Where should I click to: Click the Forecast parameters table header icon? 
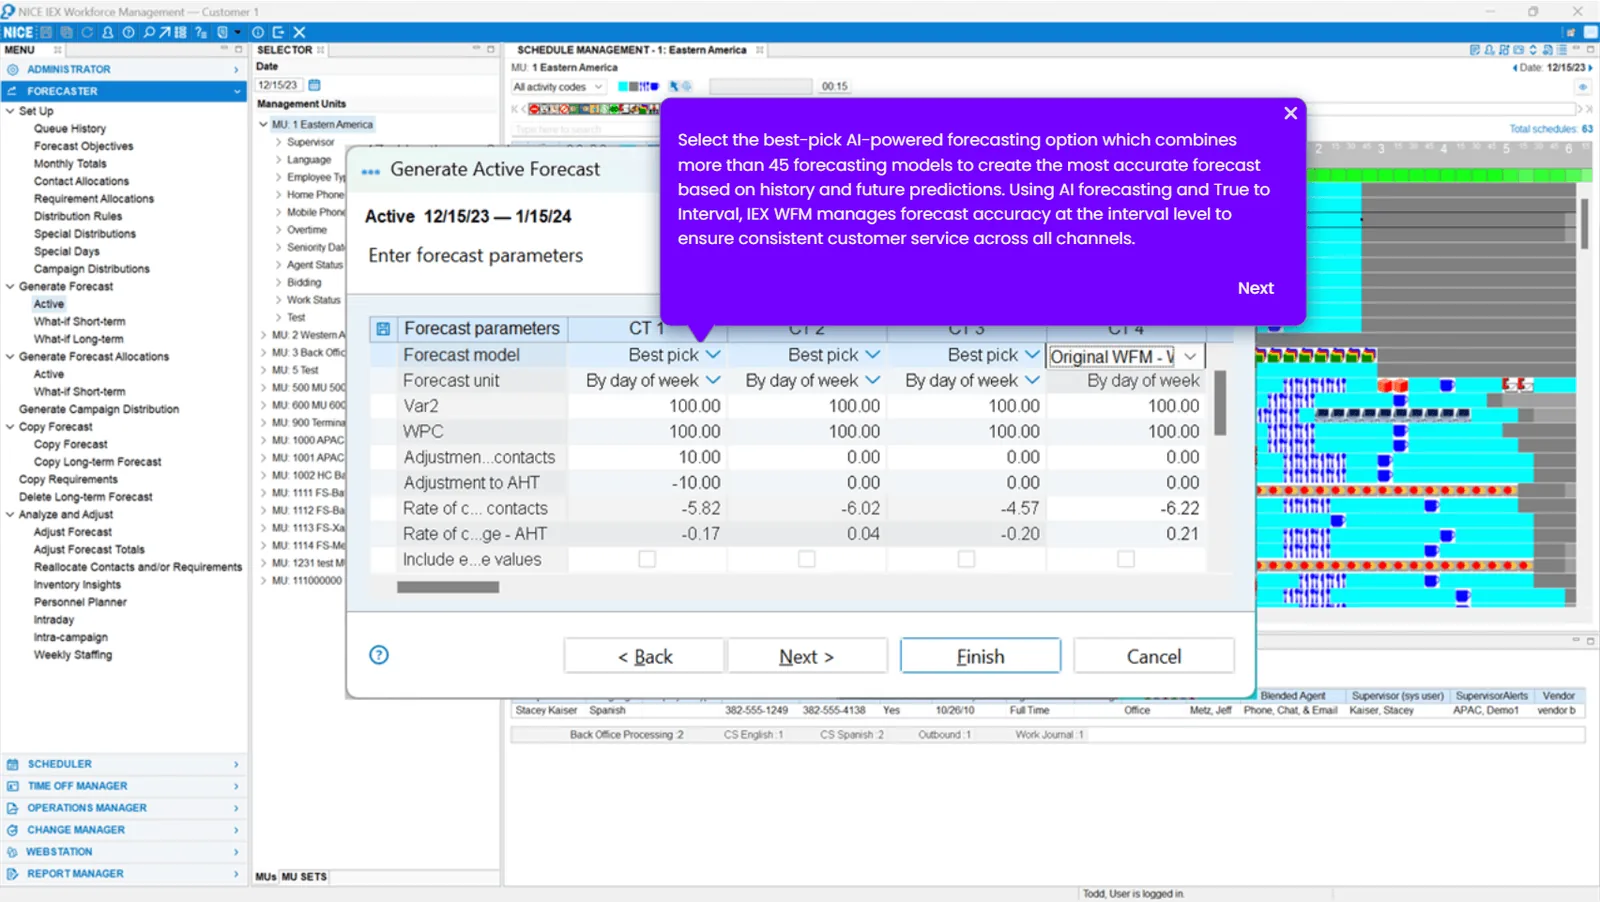pos(383,328)
